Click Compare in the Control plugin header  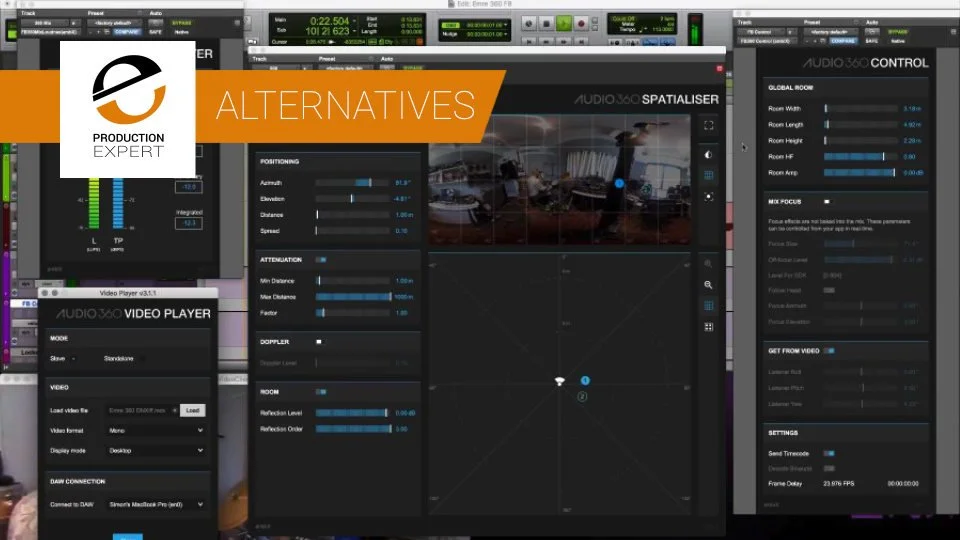tap(843, 41)
